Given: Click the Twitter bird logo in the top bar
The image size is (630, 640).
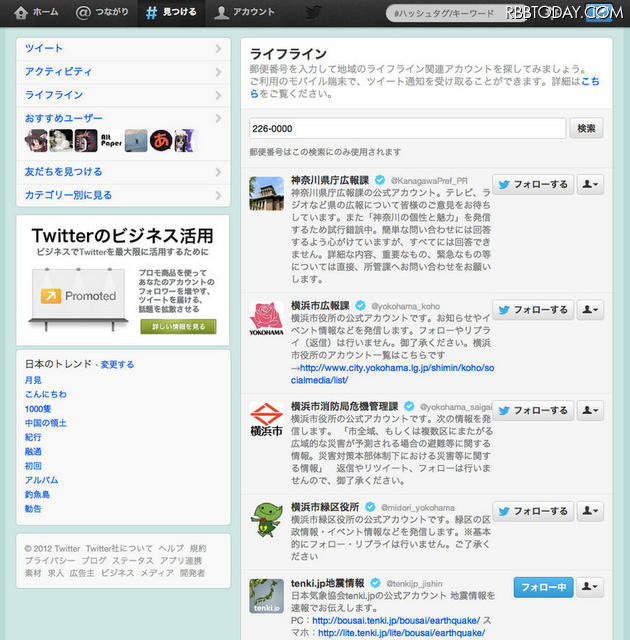Looking at the screenshot, I should pyautogui.click(x=313, y=12).
